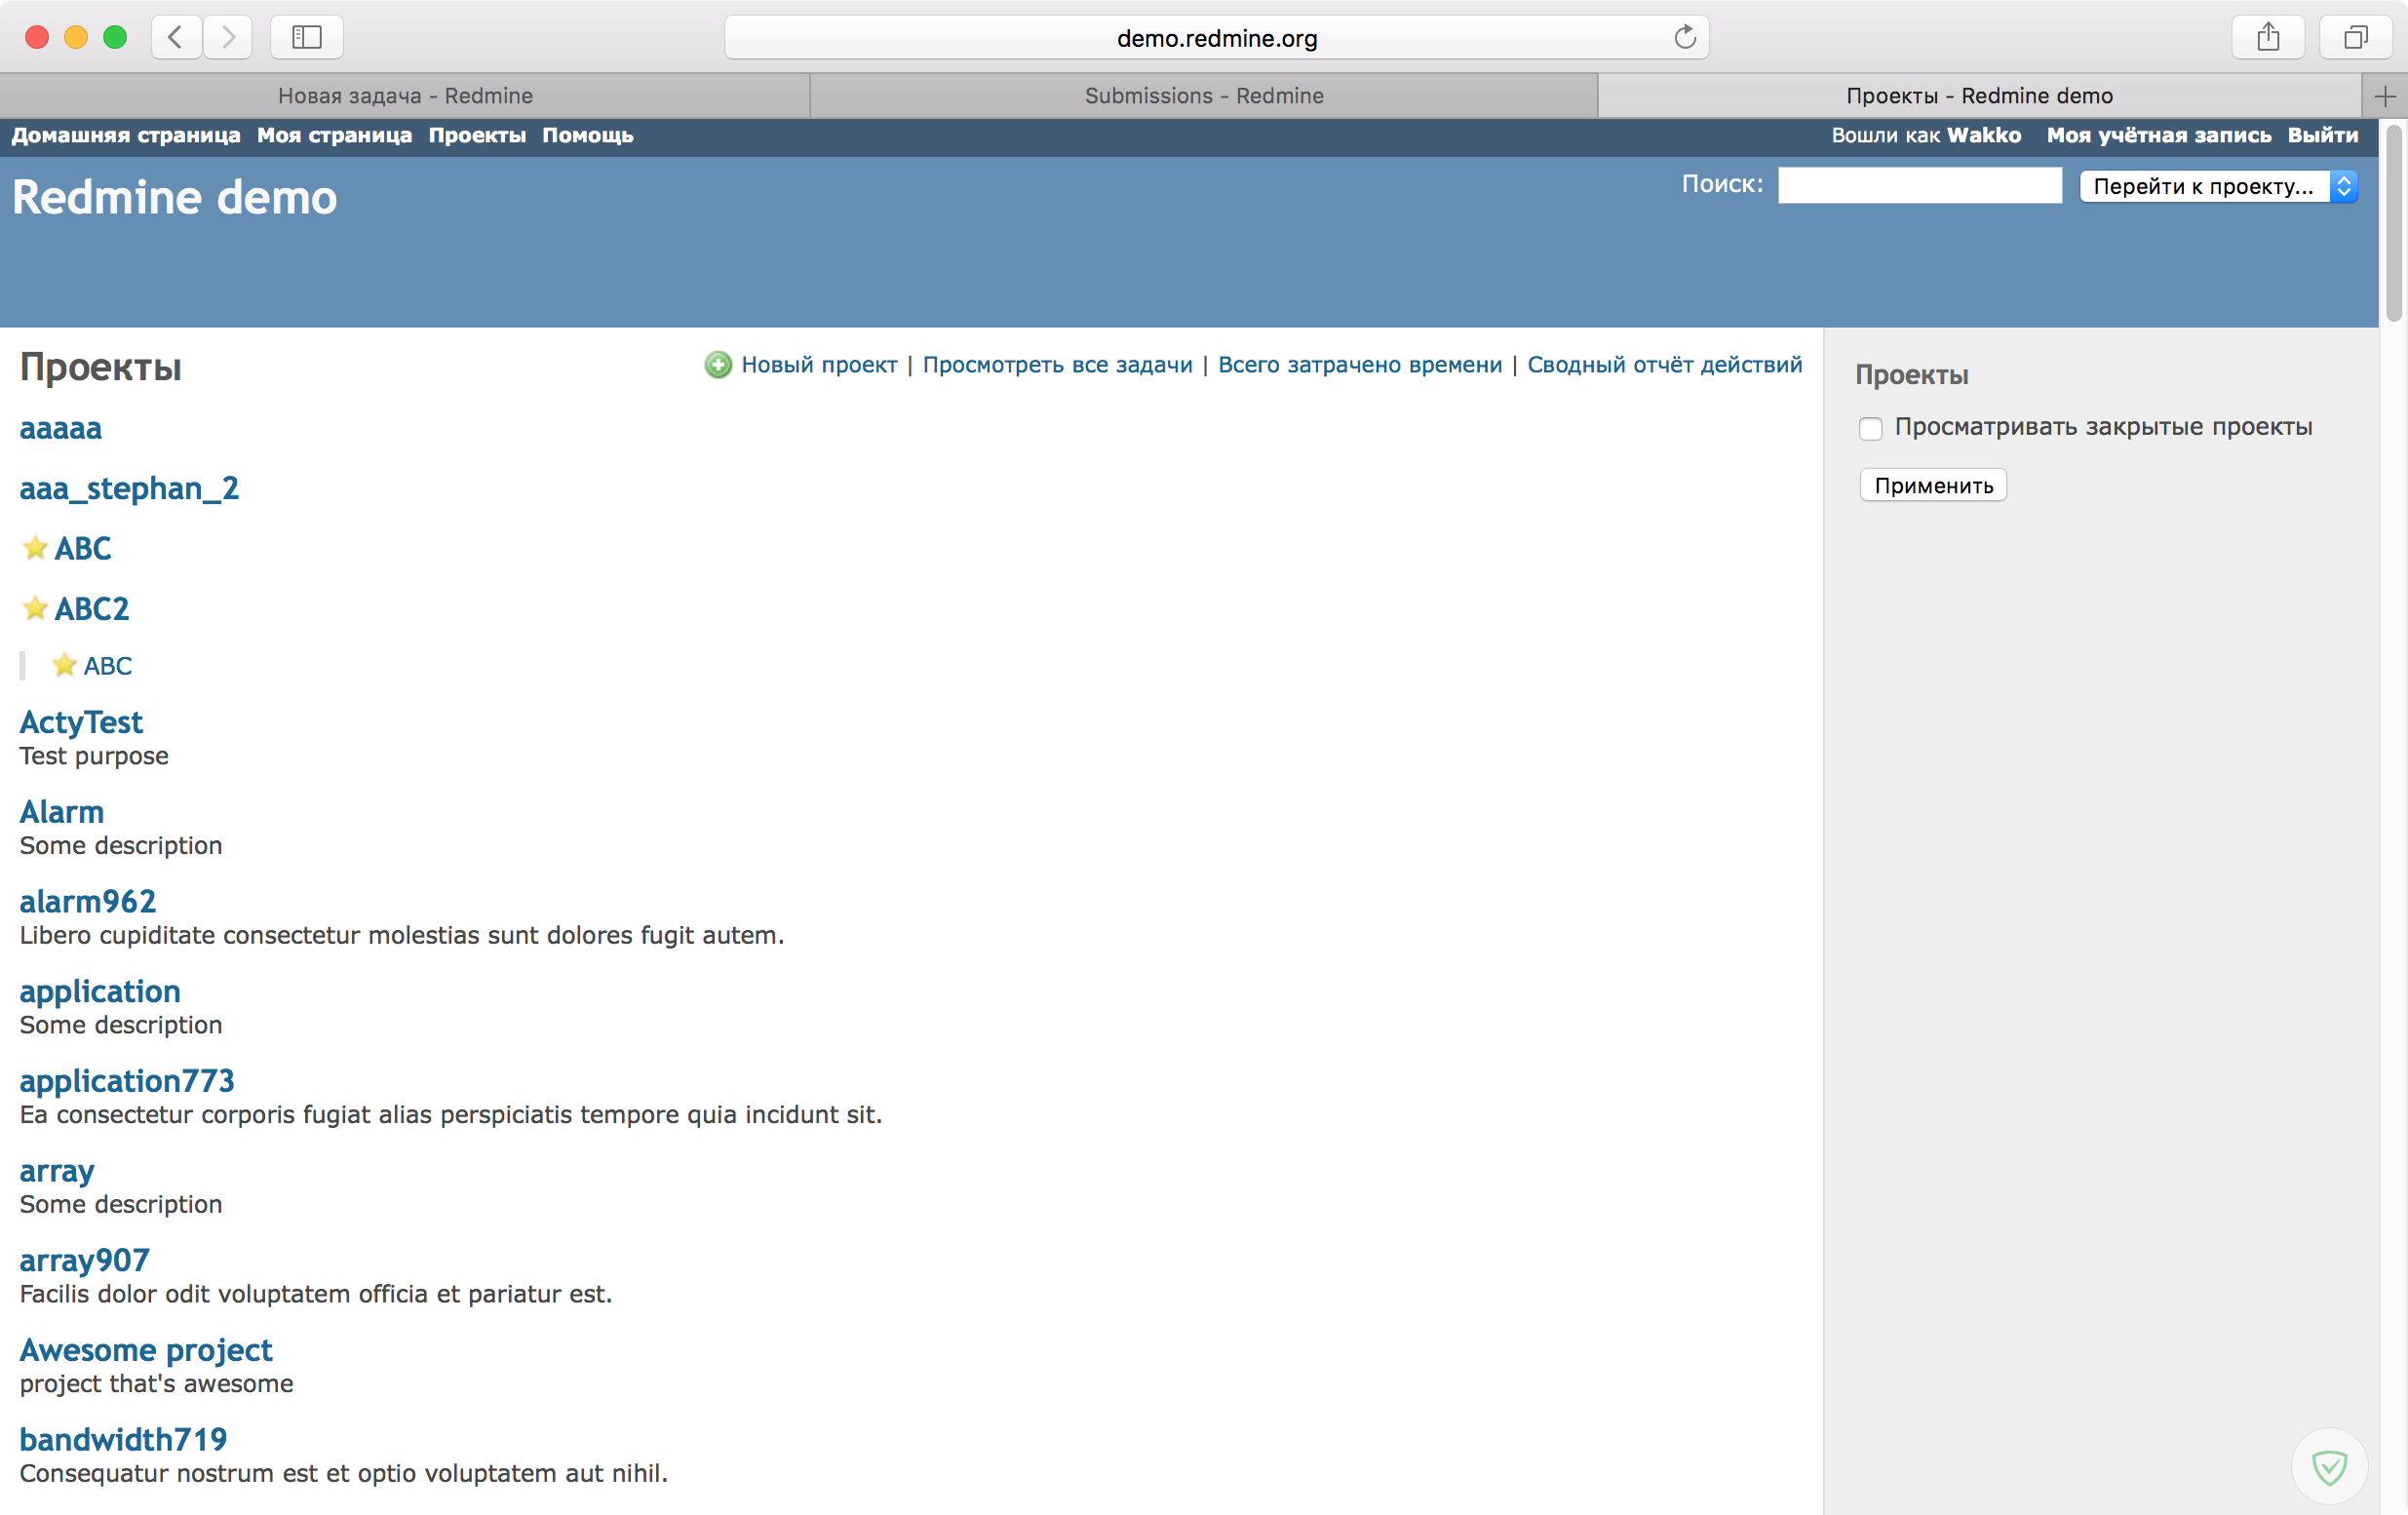2408x1515 pixels.
Task: Click the 'Redmine demo' header title
Action: click(174, 197)
